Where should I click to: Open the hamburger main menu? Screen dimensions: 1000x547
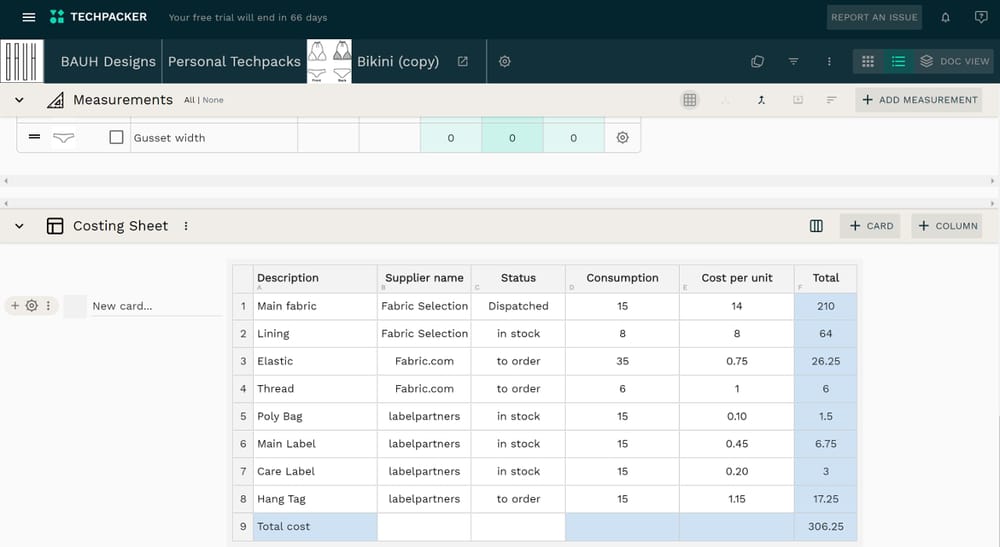coord(28,17)
